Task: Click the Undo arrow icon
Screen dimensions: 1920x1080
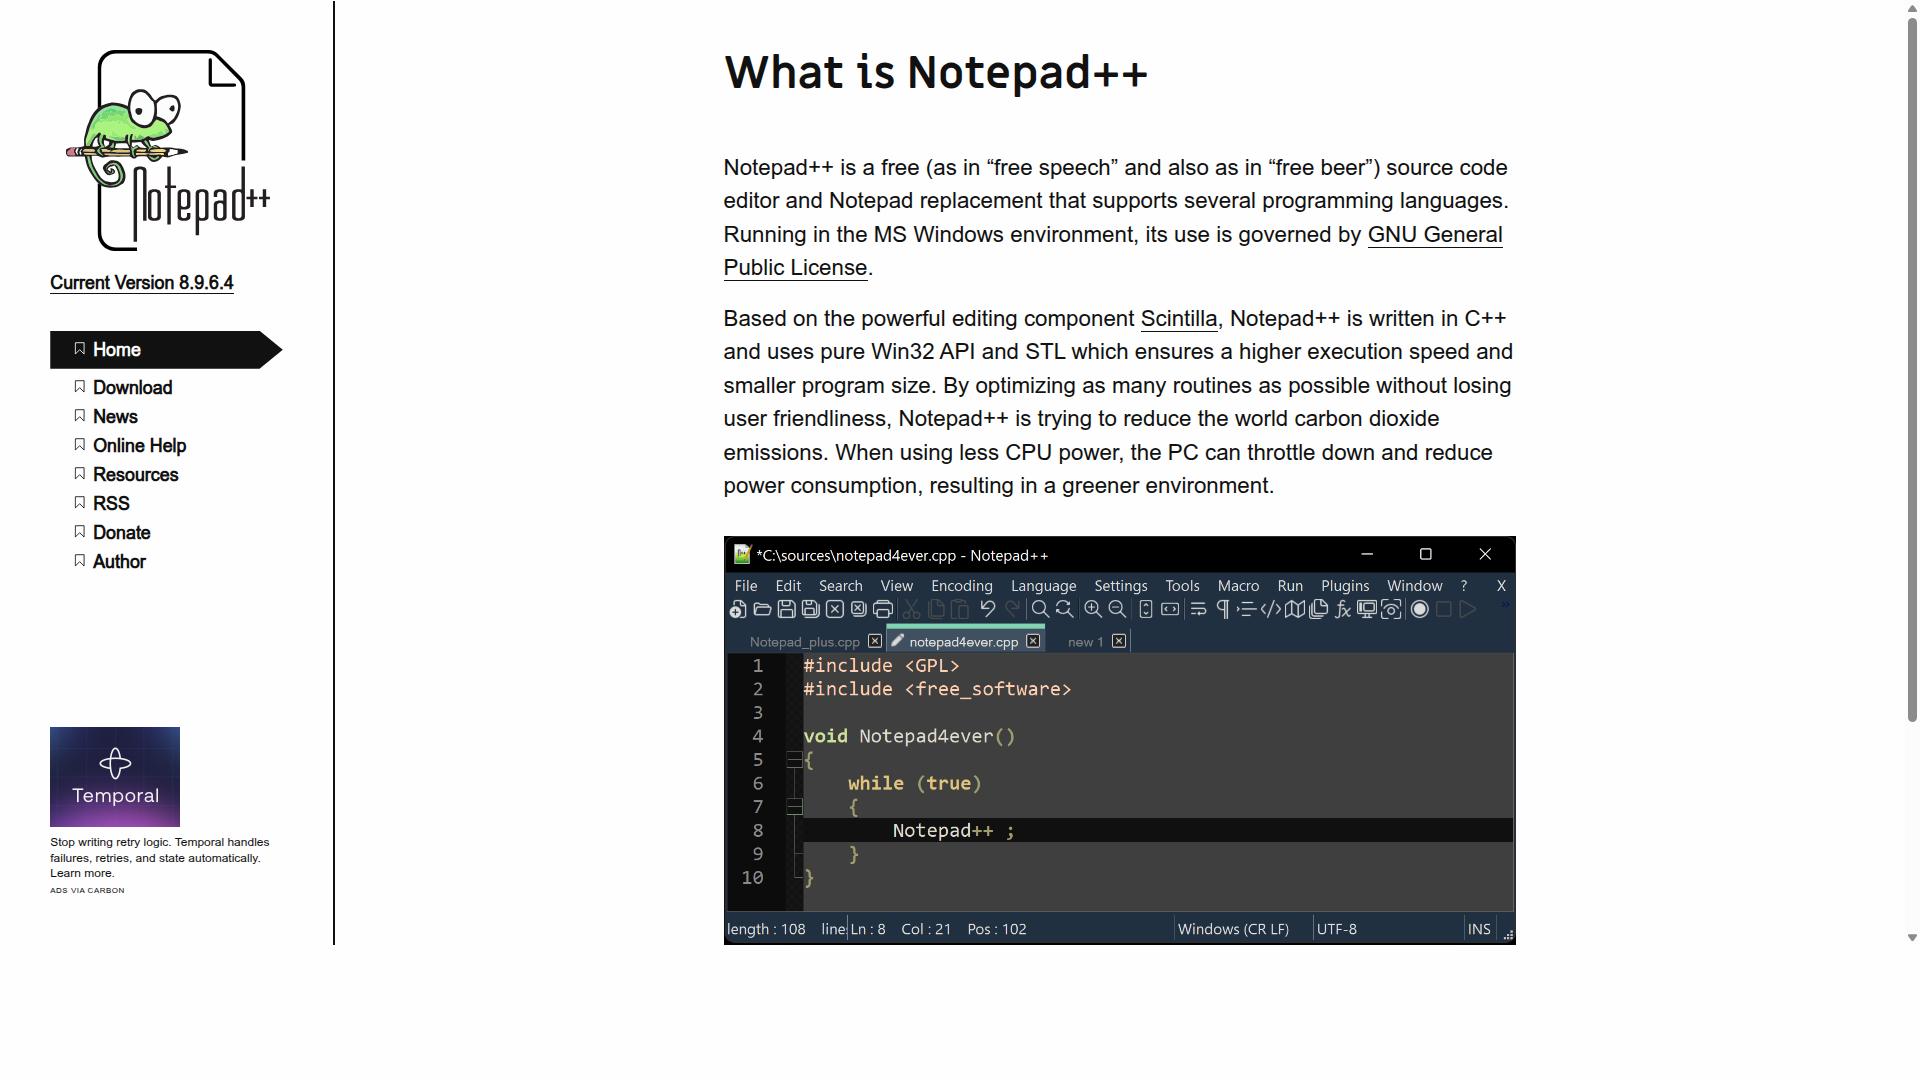Action: click(988, 609)
